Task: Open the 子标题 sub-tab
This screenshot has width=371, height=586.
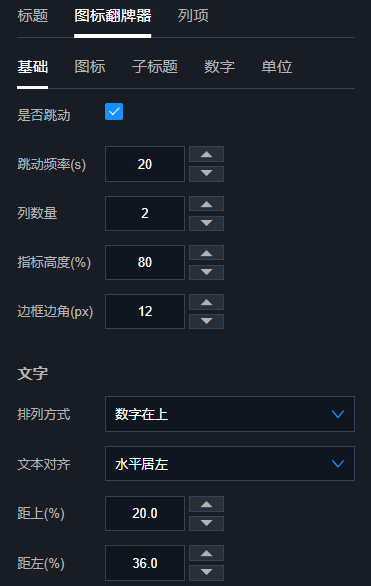Action: tap(155, 67)
